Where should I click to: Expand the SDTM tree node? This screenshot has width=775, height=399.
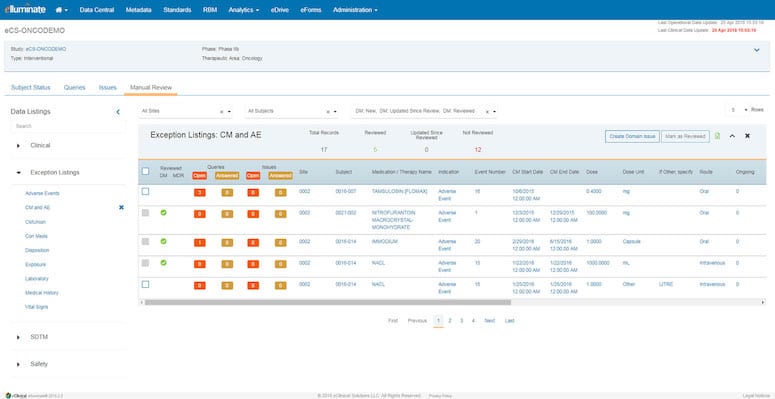(18, 337)
